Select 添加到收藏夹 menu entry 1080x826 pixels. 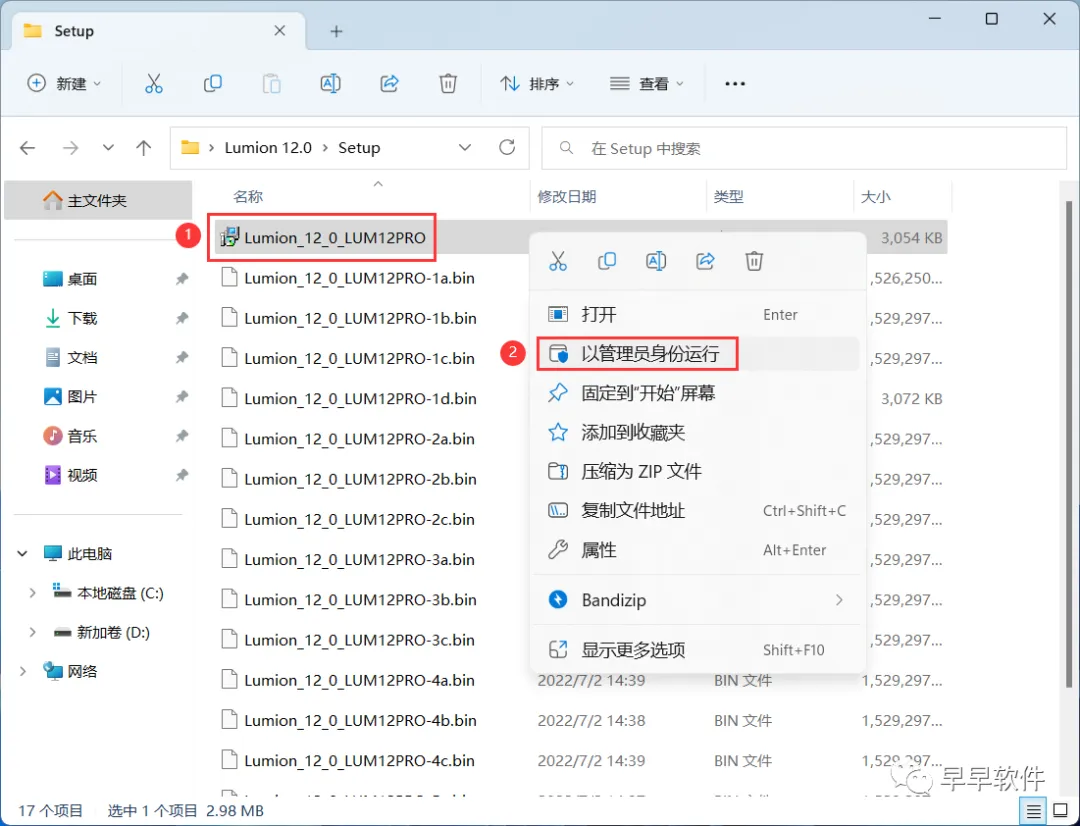pos(697,433)
